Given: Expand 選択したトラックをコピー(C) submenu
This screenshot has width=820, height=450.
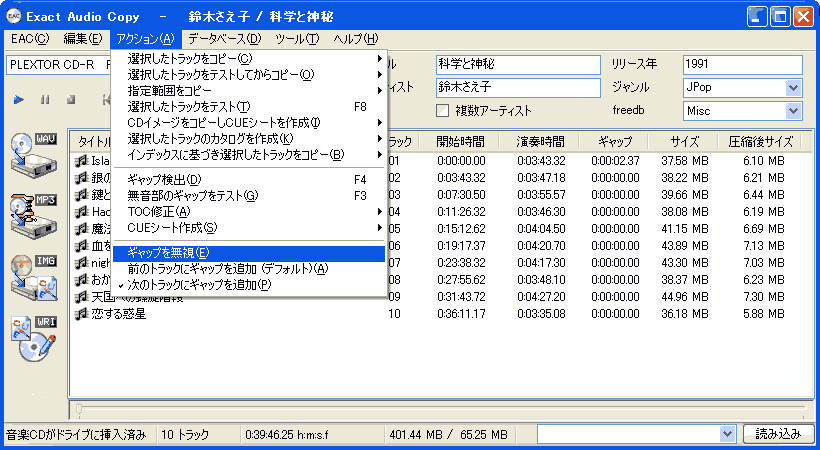Looking at the screenshot, I should (x=249, y=59).
